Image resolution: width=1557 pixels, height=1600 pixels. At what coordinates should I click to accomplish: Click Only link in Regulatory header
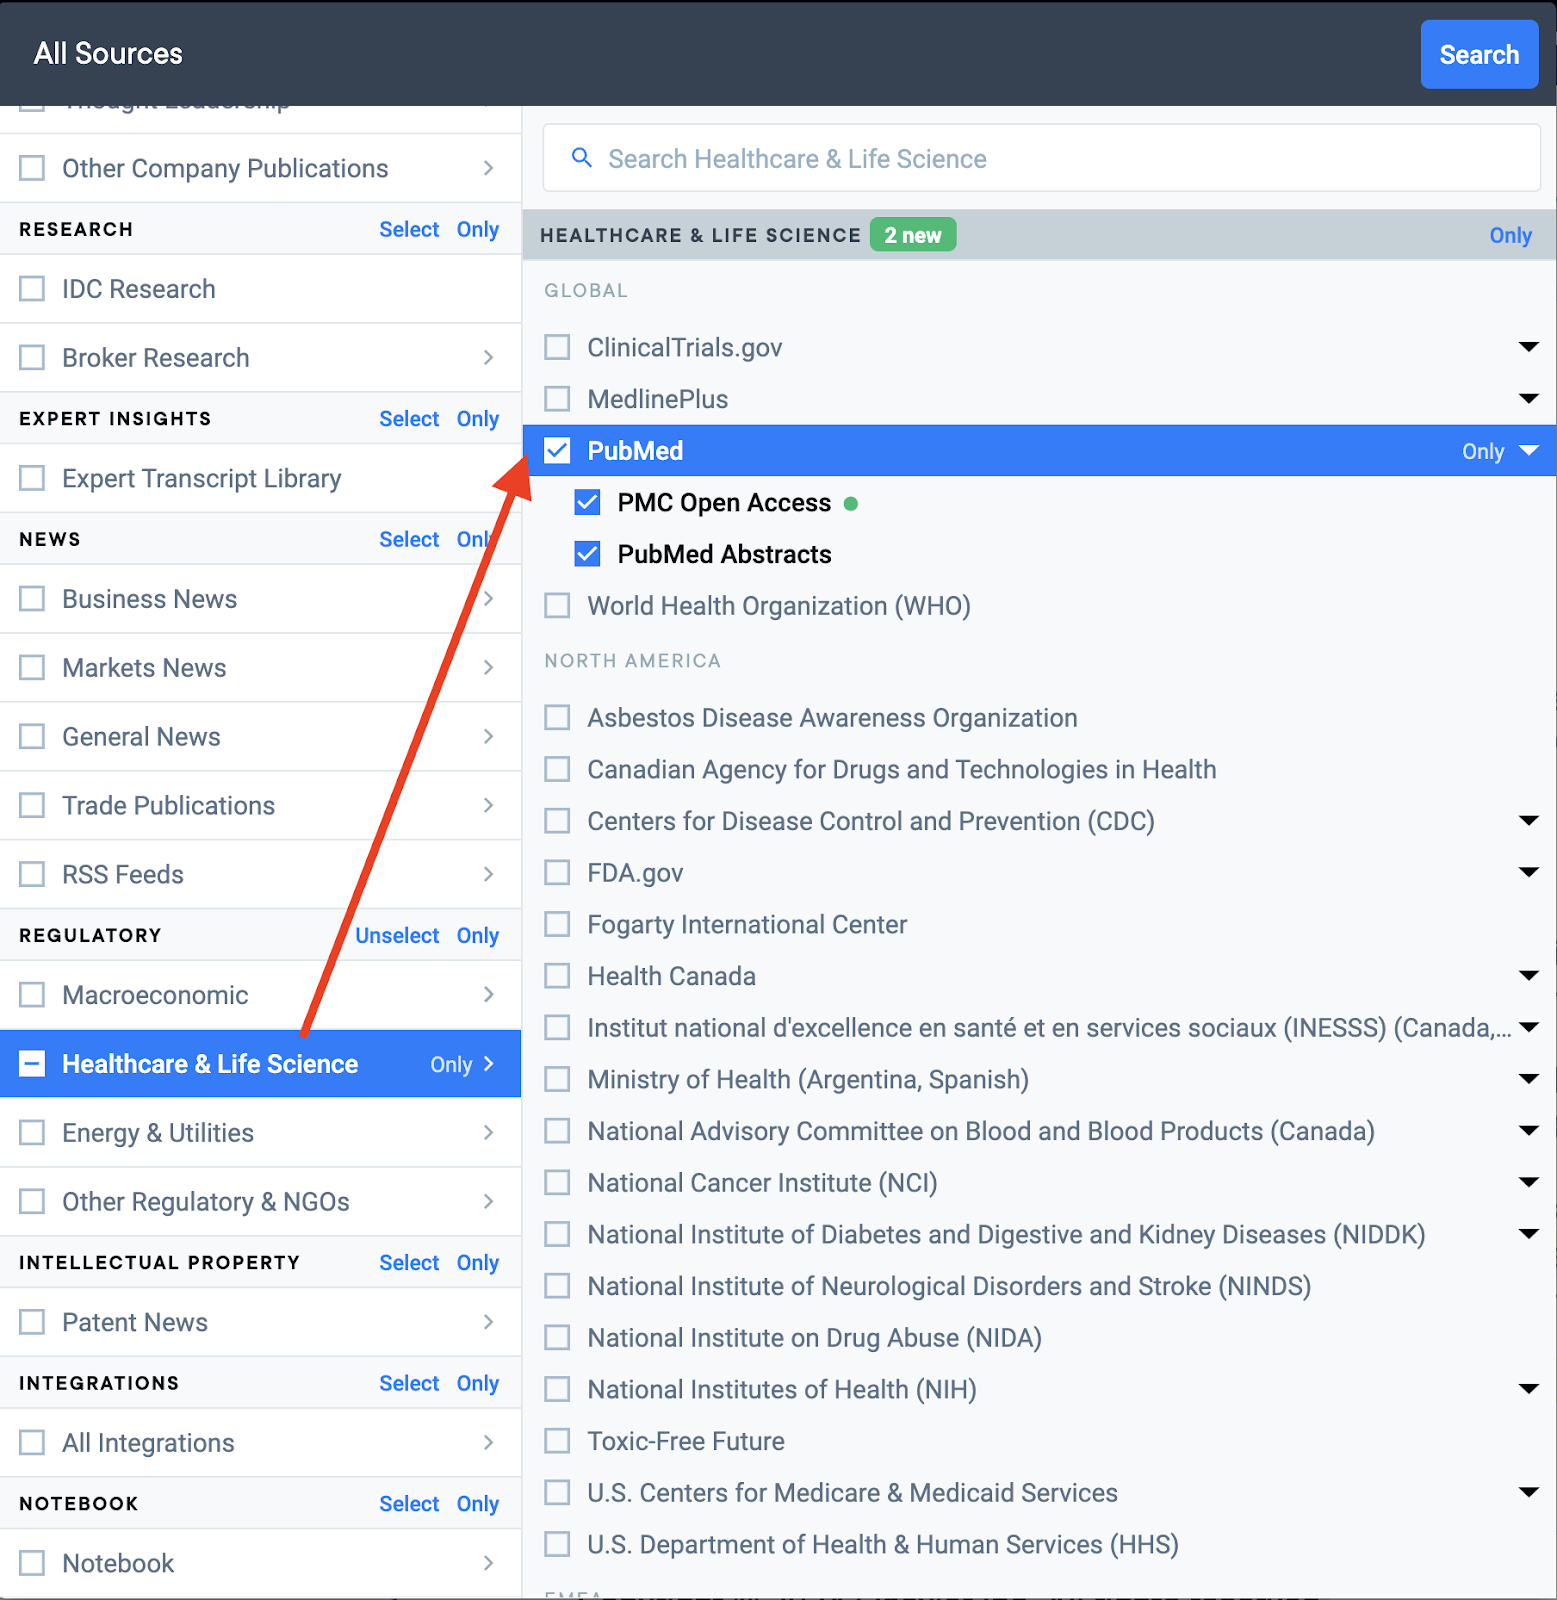478,935
